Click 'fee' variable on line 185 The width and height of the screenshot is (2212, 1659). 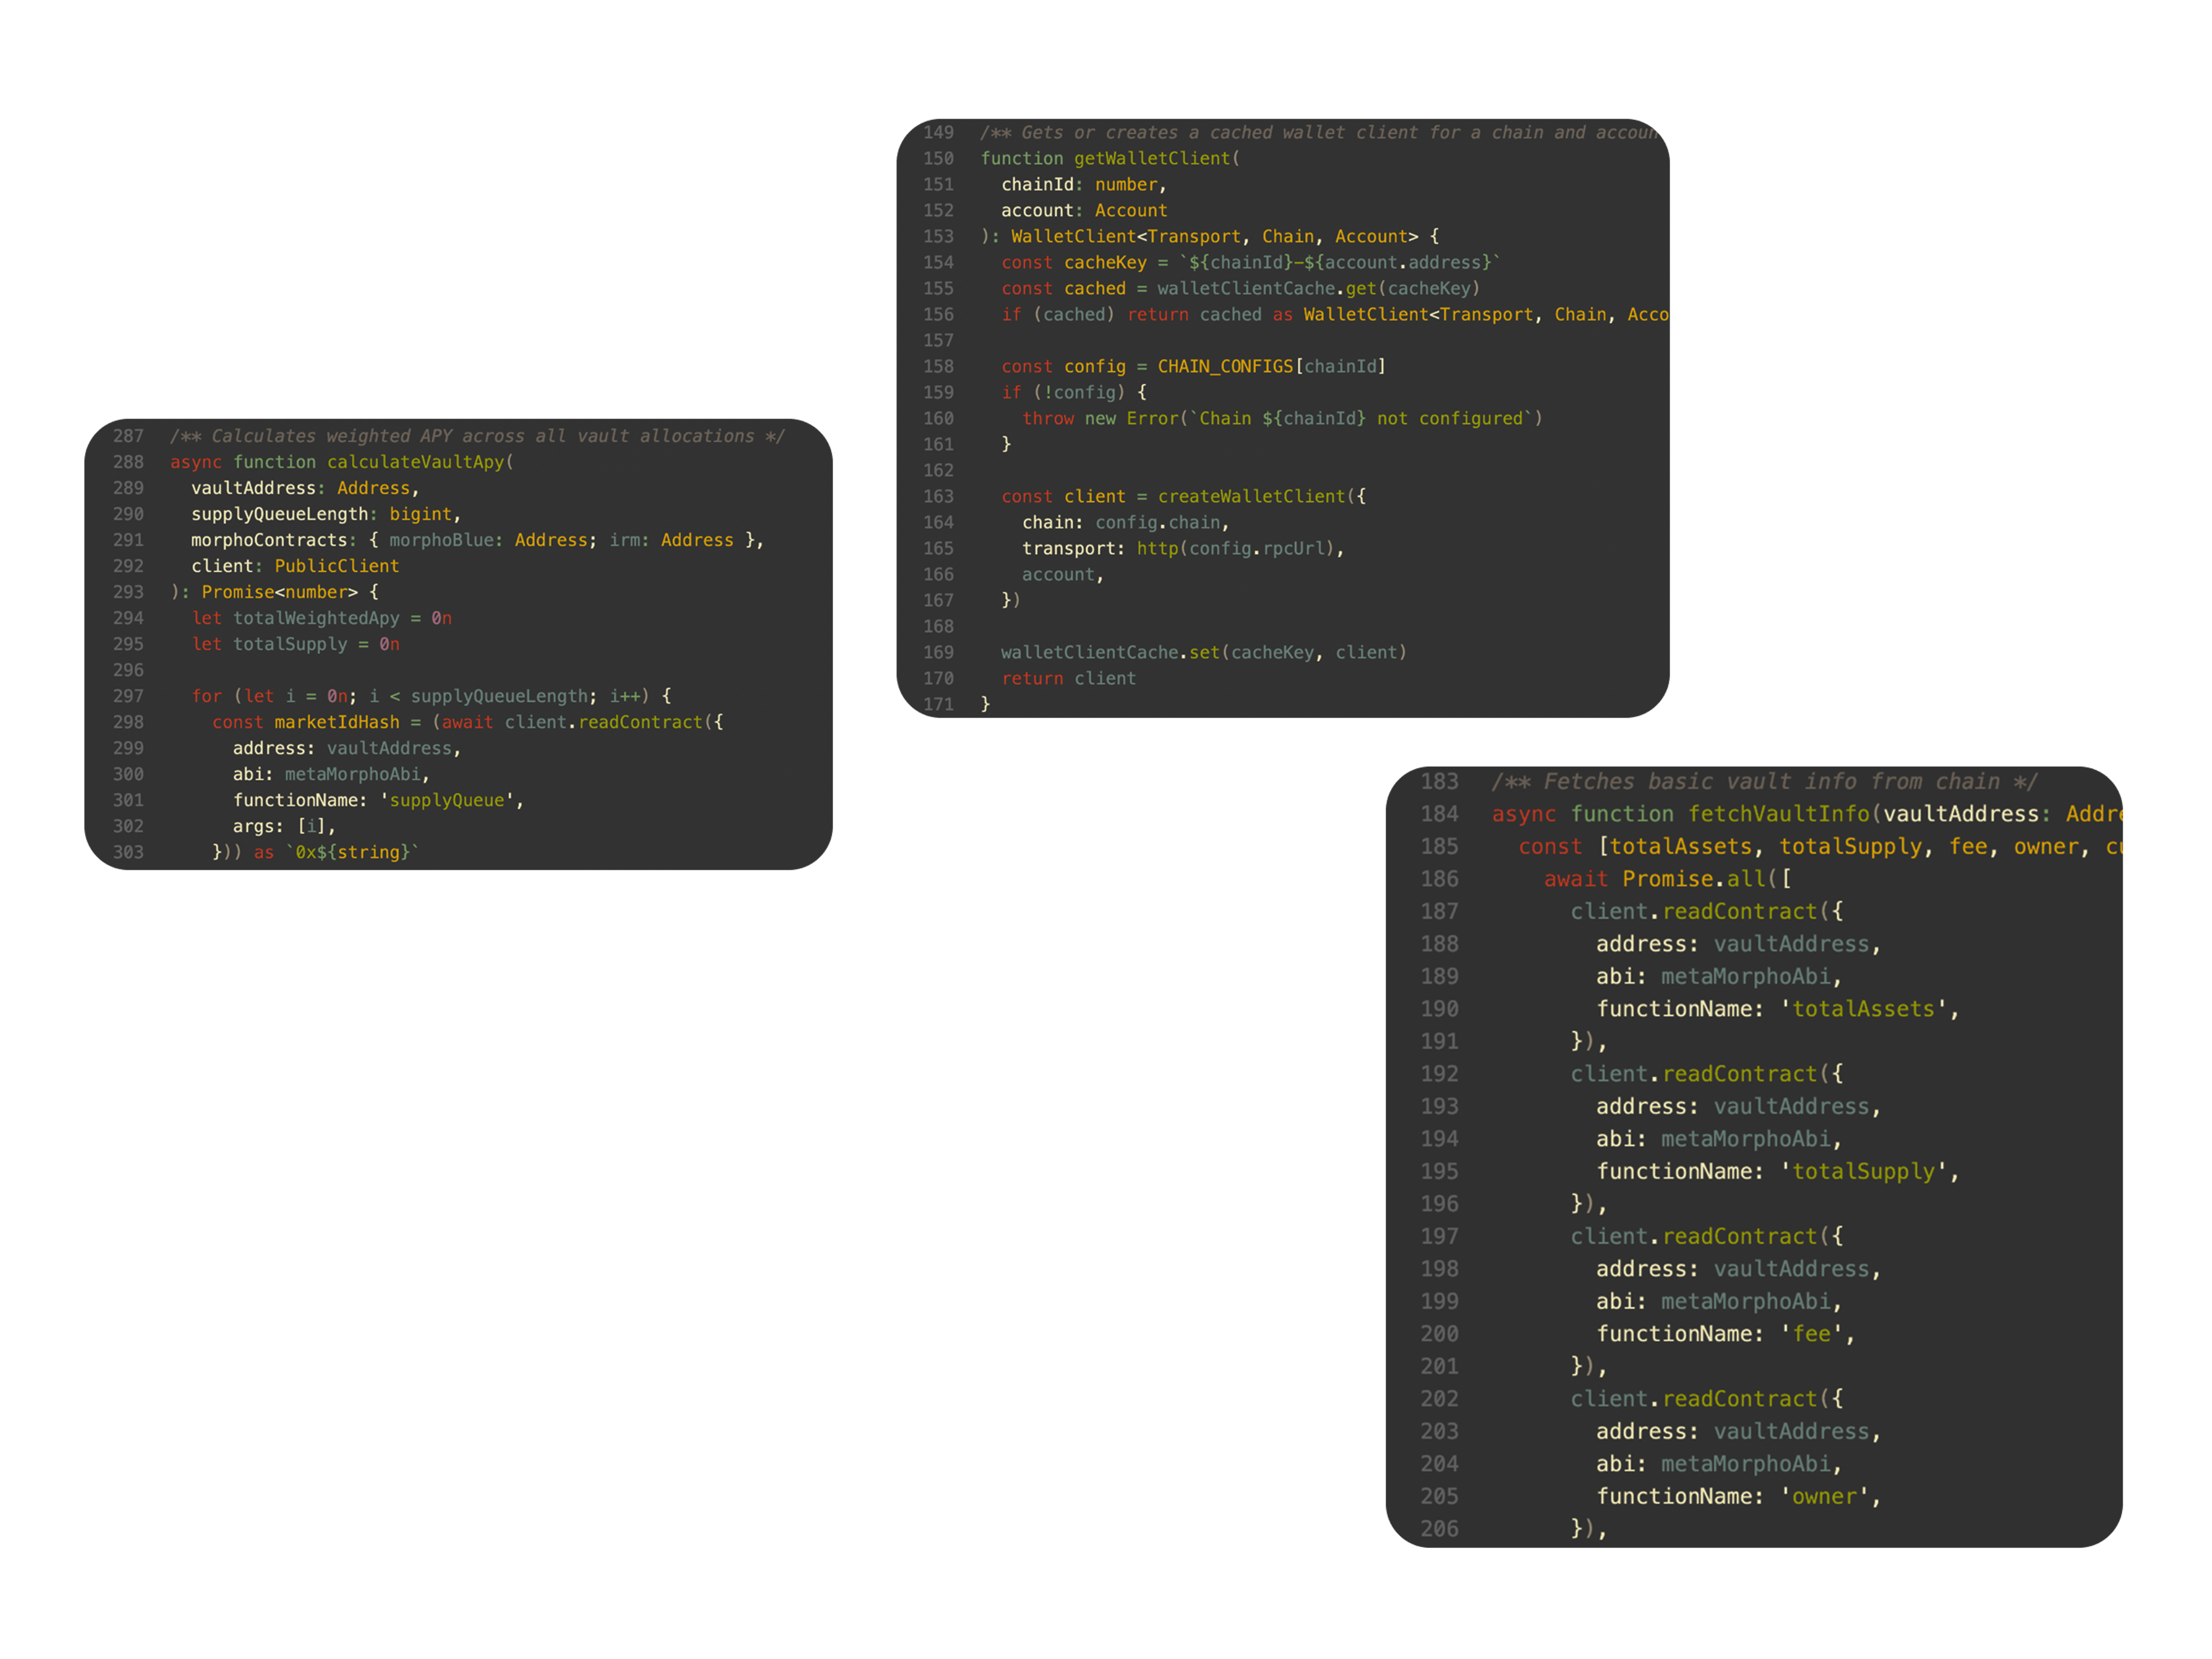pos(1968,846)
